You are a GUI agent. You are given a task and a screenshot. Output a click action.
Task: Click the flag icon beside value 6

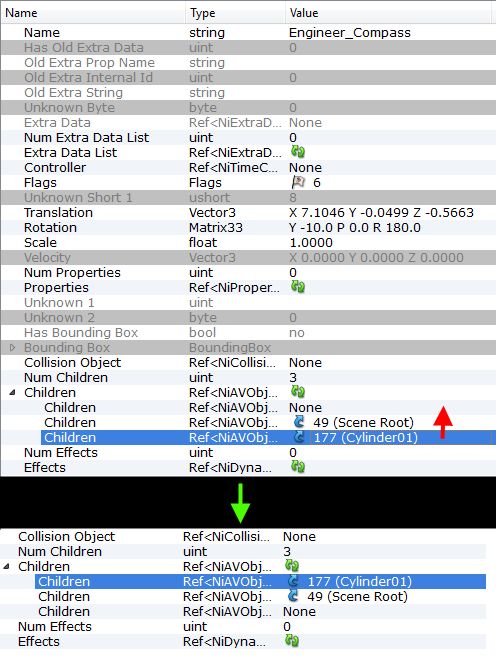[298, 182]
